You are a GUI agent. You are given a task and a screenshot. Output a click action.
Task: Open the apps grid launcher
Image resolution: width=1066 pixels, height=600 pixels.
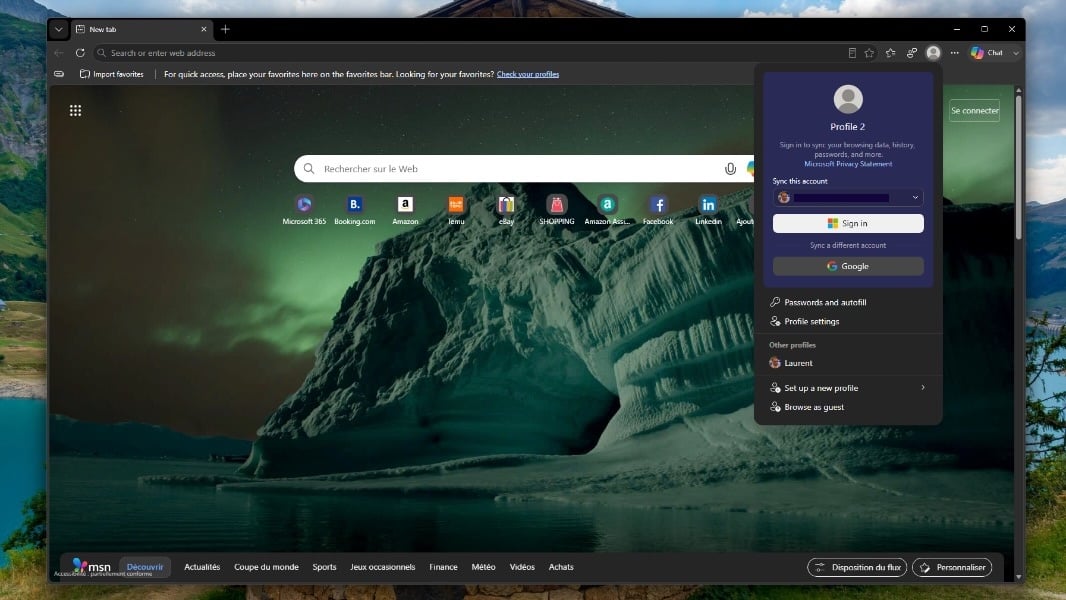(x=75, y=111)
